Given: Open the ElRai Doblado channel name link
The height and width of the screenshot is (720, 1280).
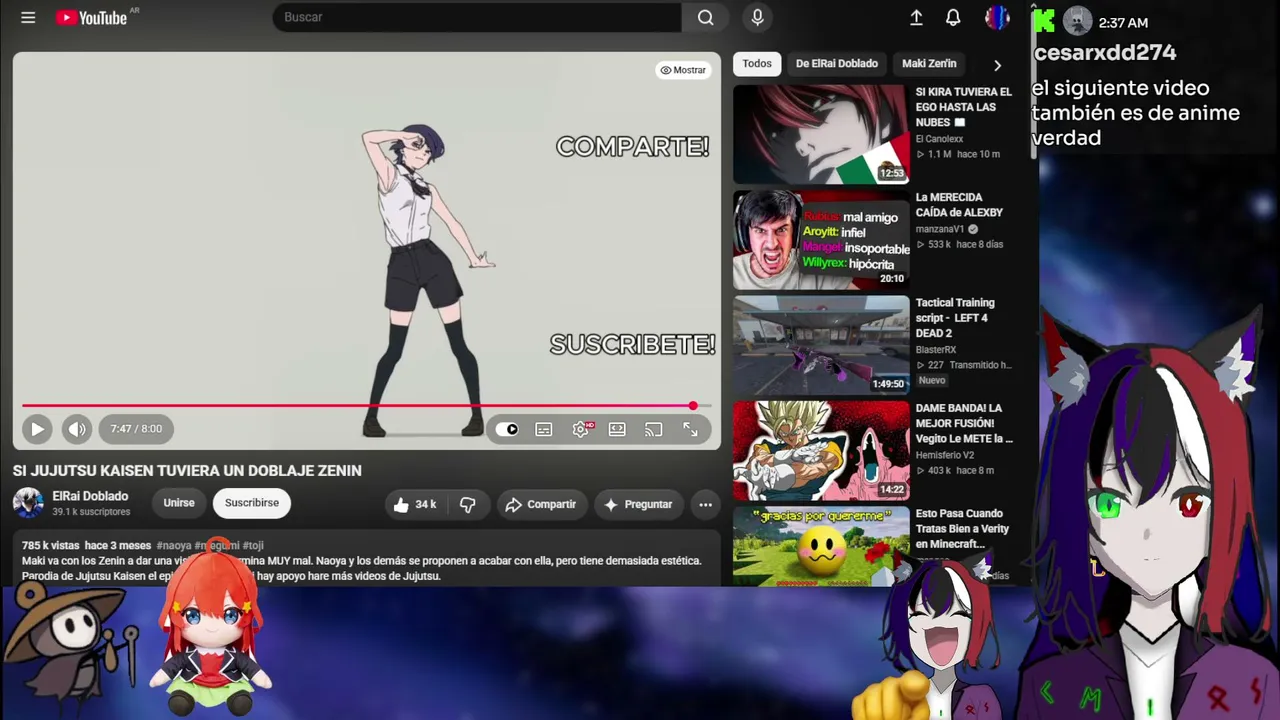Looking at the screenshot, I should (90, 496).
